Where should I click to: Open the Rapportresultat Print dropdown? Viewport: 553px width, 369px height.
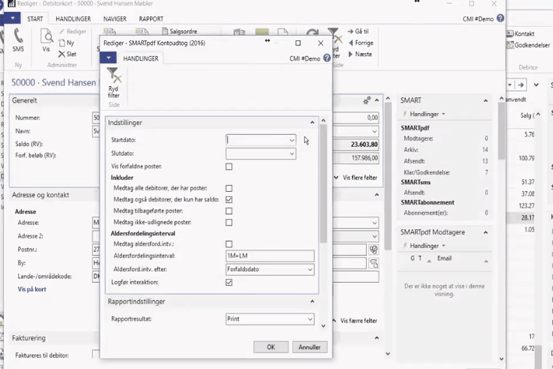click(x=310, y=319)
